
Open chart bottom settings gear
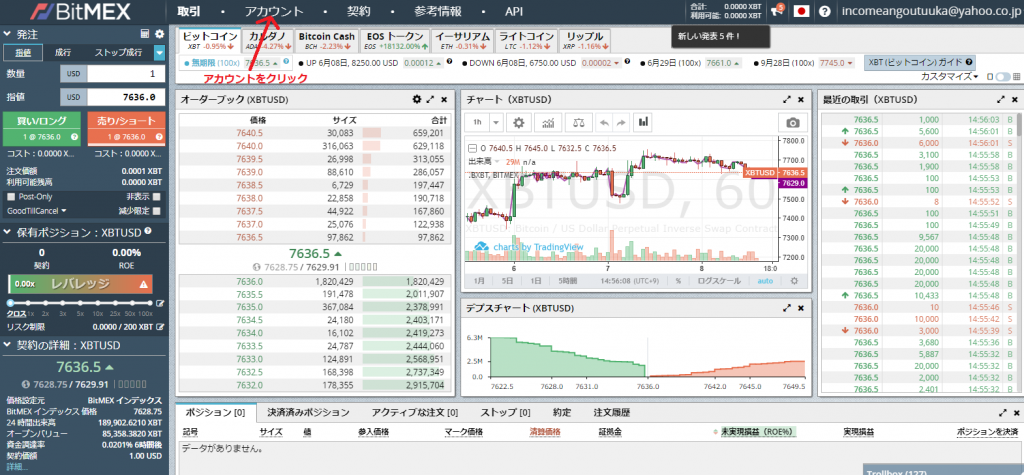click(x=794, y=281)
